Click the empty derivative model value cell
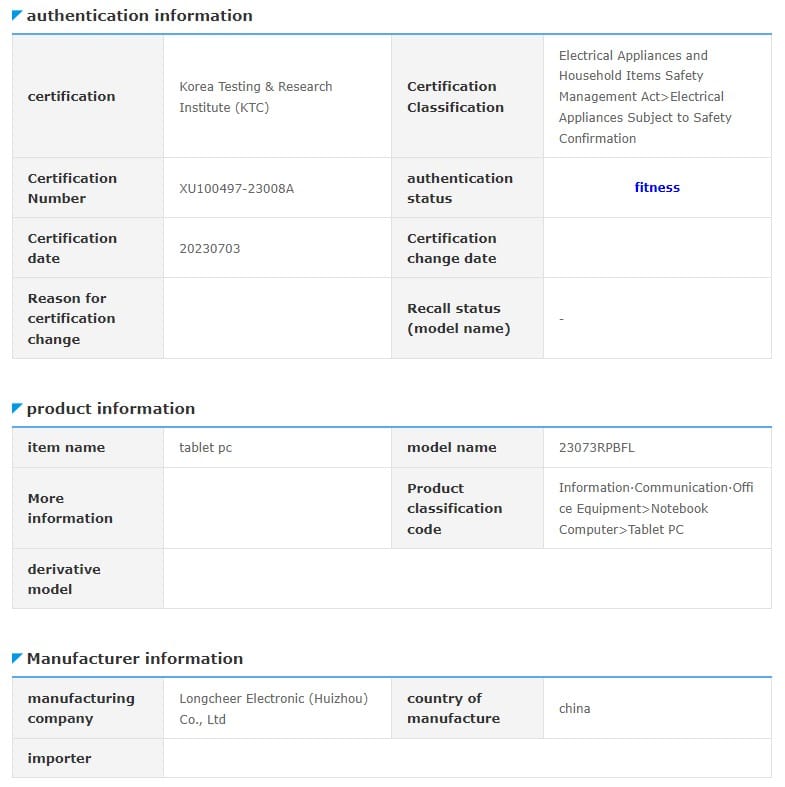This screenshot has height=787, width=785. click(x=467, y=579)
